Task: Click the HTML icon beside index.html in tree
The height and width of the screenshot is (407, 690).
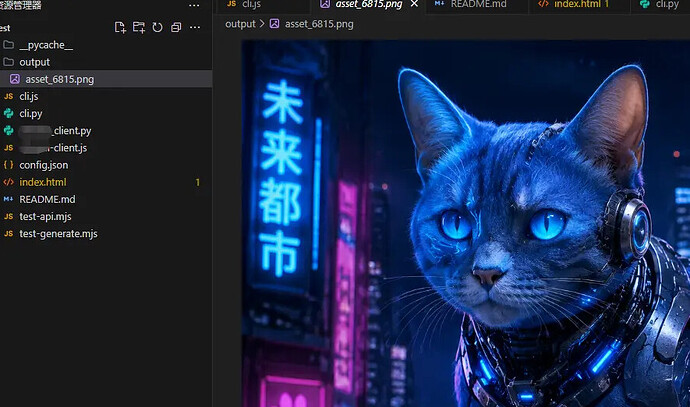Action: [8, 182]
